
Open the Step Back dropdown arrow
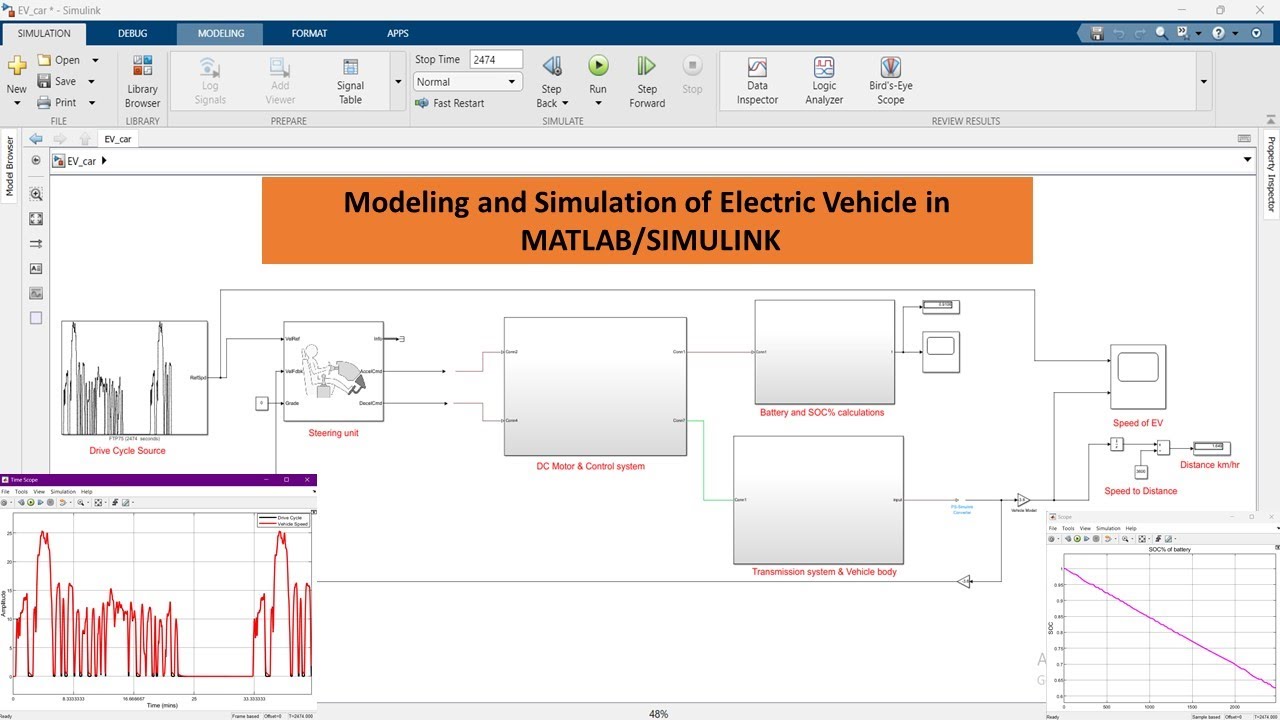[565, 103]
